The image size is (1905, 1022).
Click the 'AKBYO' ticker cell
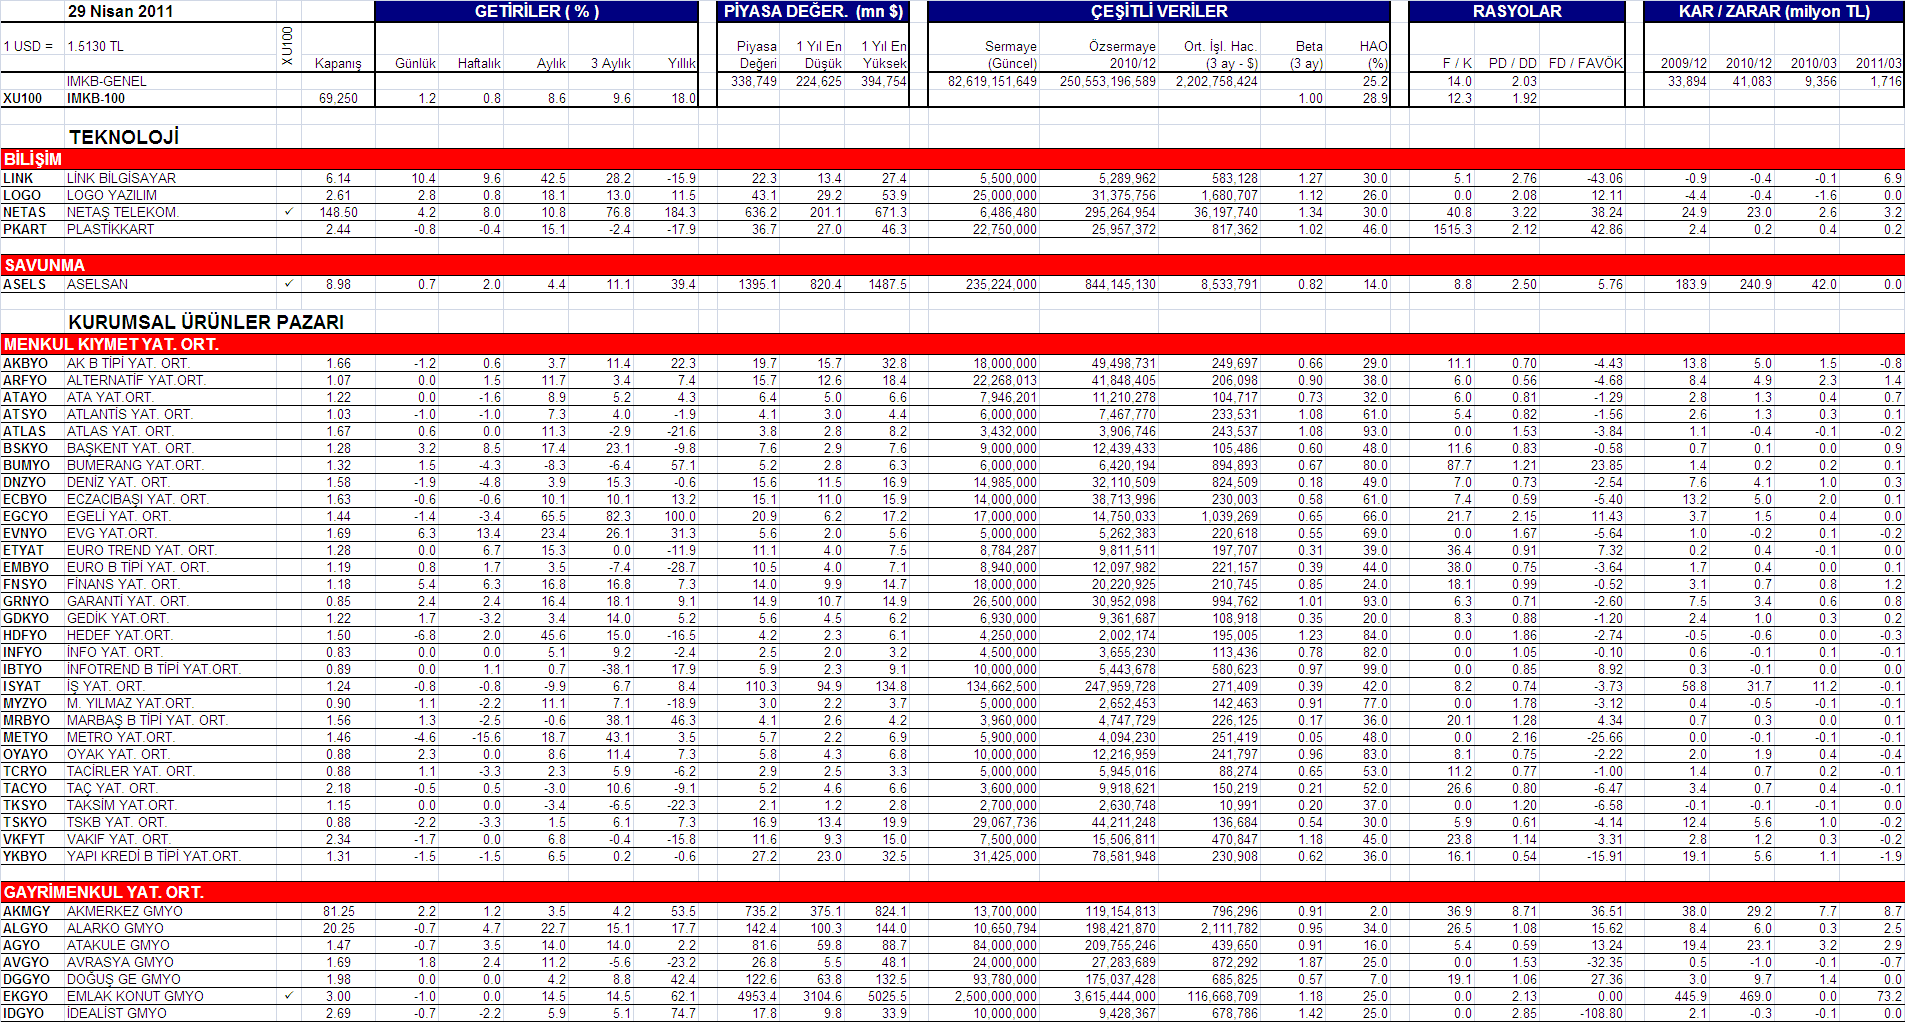click(x=25, y=363)
